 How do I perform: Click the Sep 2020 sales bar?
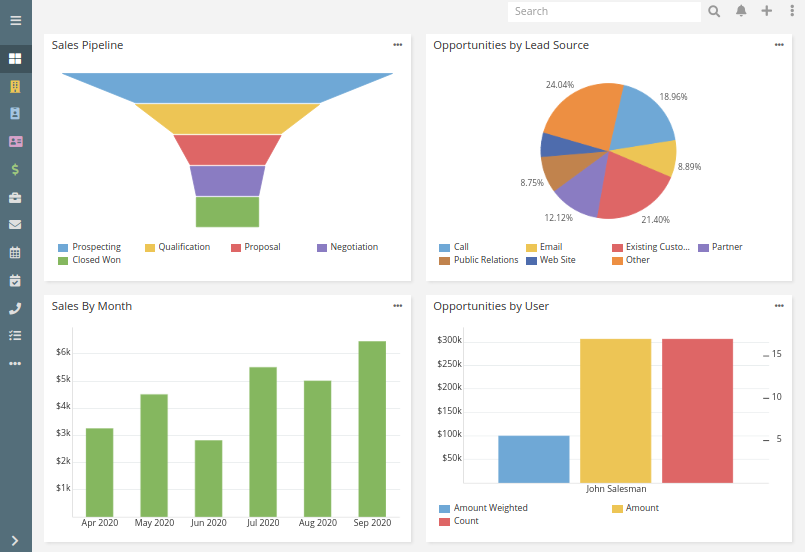372,429
